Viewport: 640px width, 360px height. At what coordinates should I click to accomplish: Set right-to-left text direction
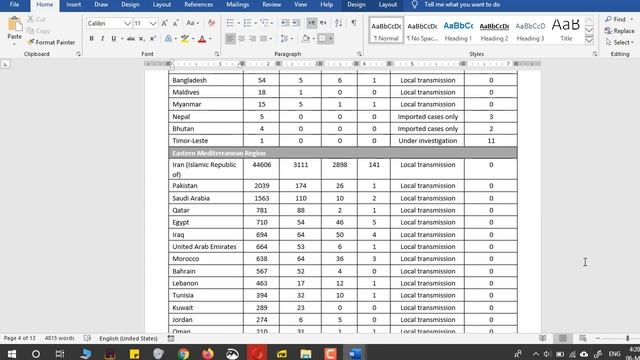pyautogui.click(x=323, y=23)
